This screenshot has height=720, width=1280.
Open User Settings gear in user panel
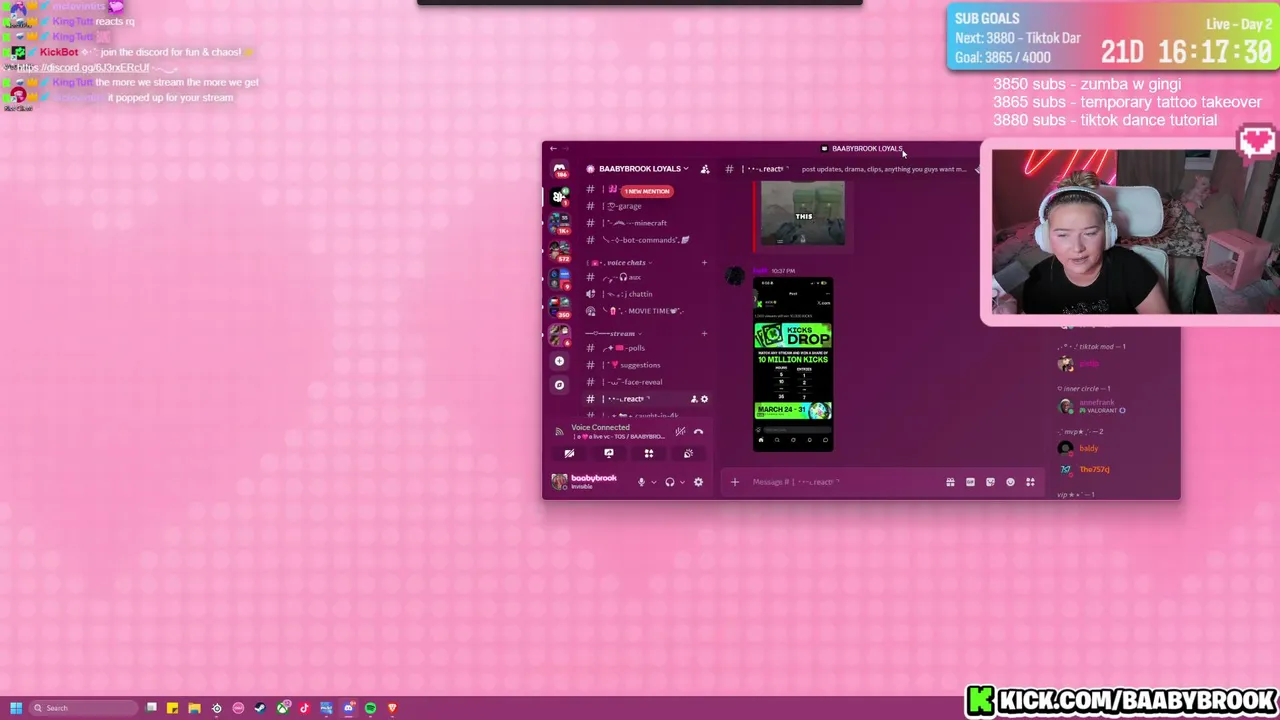[x=698, y=482]
